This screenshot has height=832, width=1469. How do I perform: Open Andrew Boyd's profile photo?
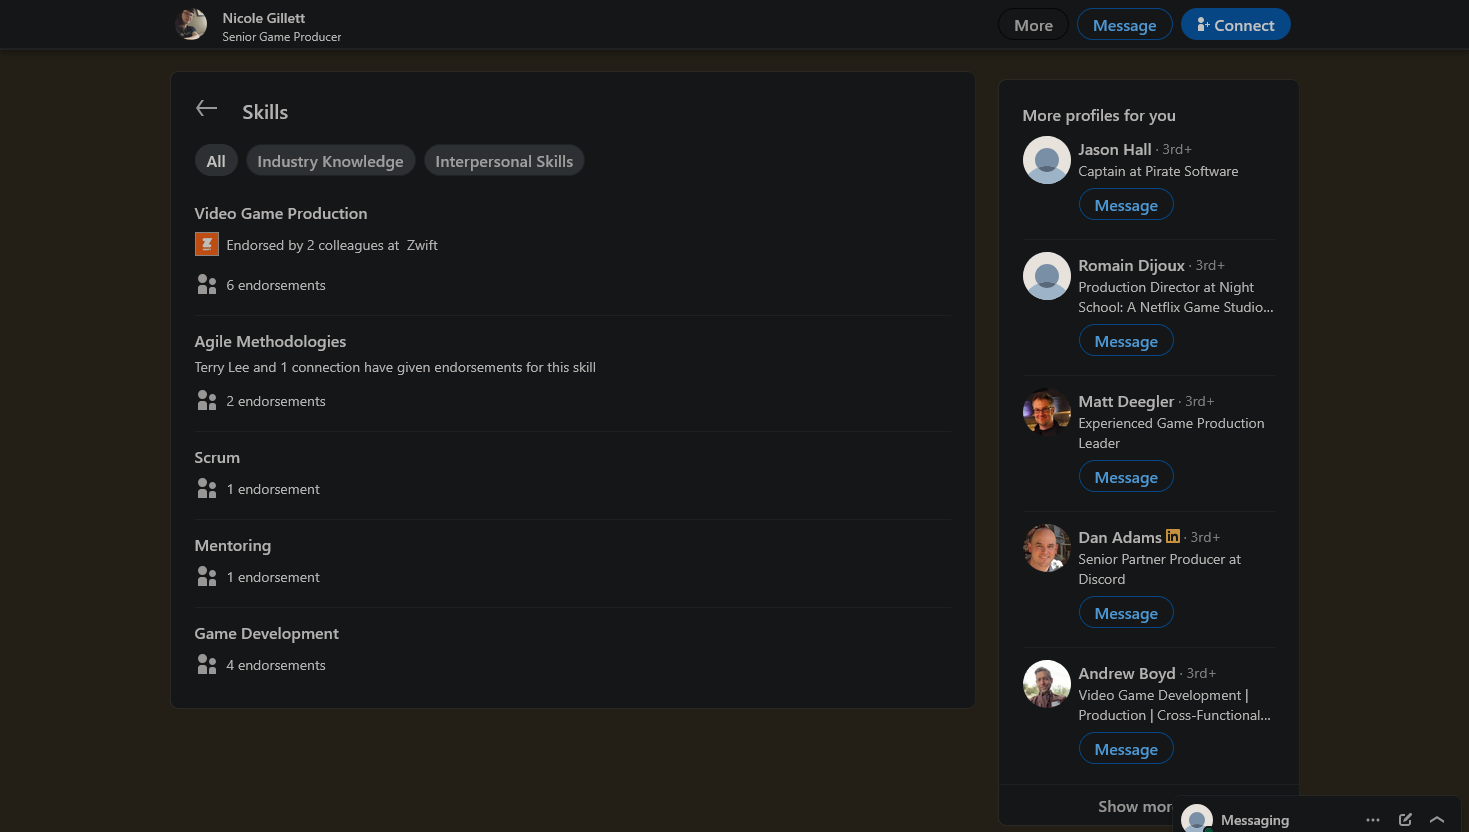pyautogui.click(x=1047, y=684)
